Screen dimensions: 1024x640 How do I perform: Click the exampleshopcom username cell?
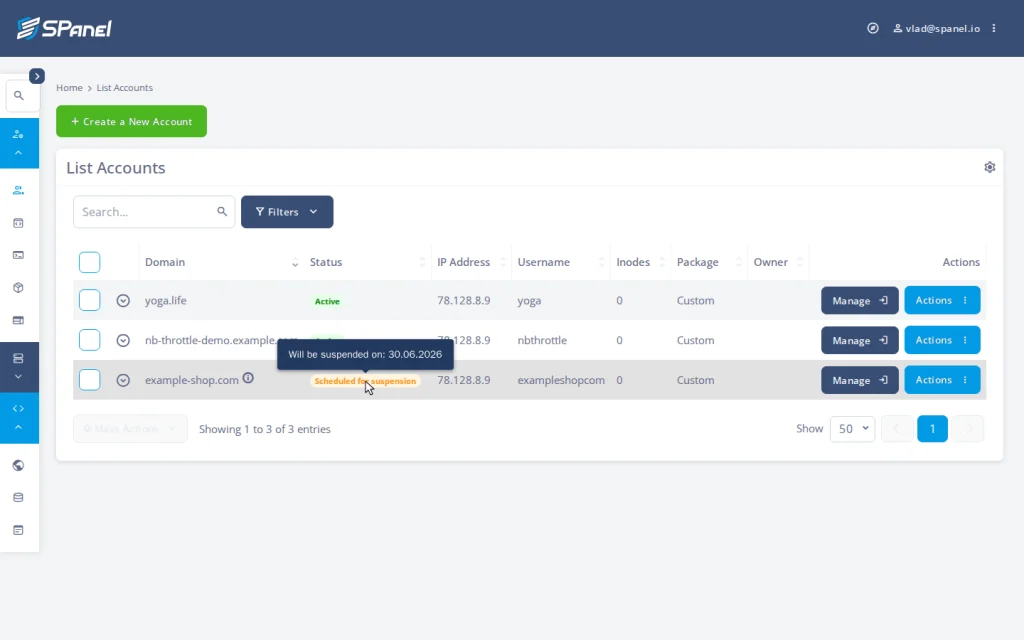point(561,380)
